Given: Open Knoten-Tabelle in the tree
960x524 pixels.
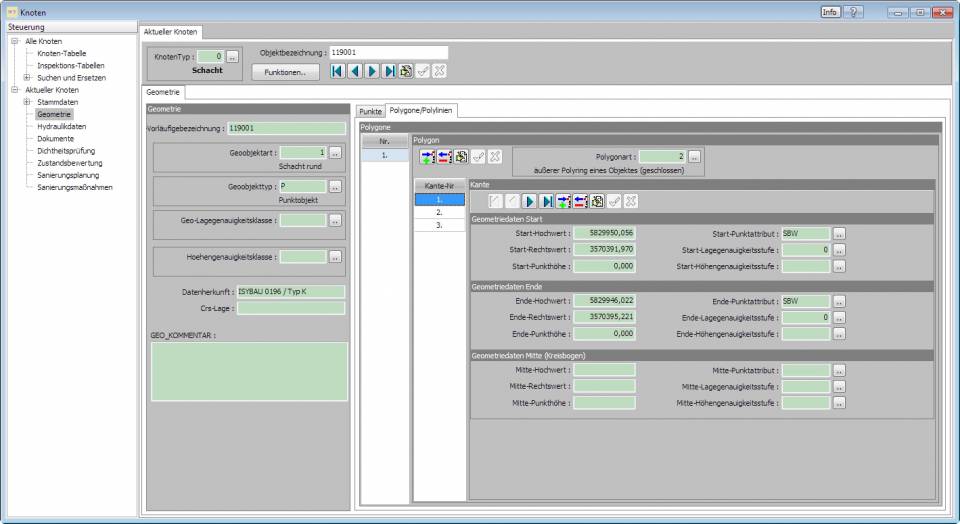Looking at the screenshot, I should [61, 53].
